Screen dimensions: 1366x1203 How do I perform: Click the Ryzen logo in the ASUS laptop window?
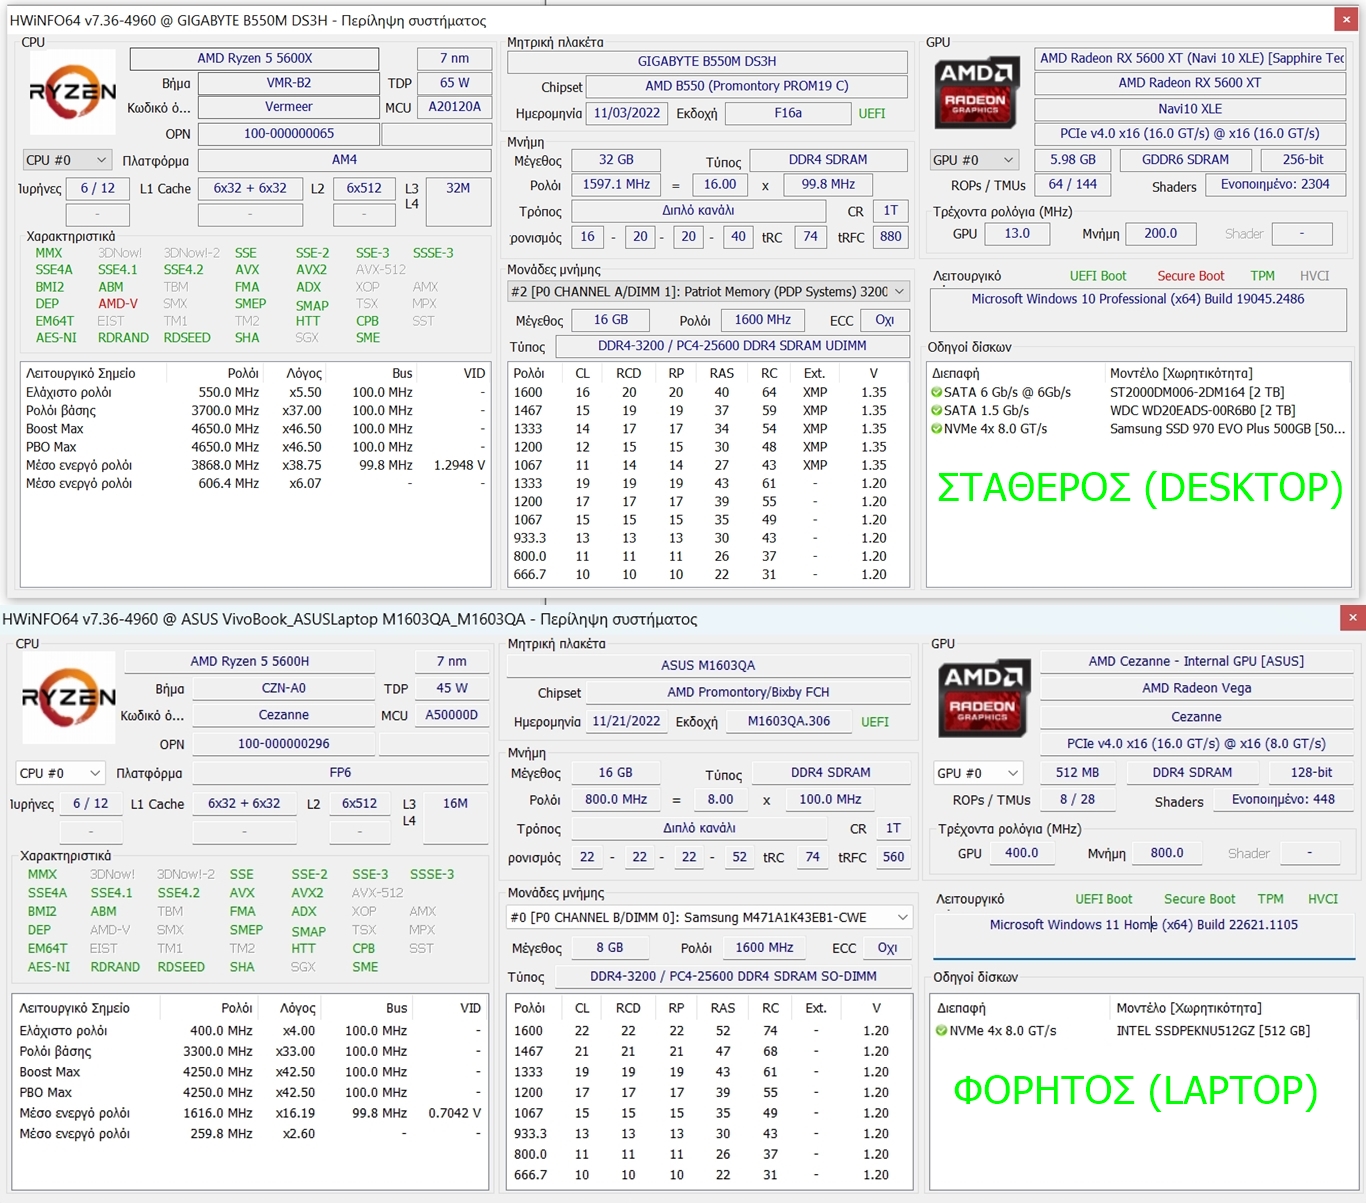coord(68,697)
